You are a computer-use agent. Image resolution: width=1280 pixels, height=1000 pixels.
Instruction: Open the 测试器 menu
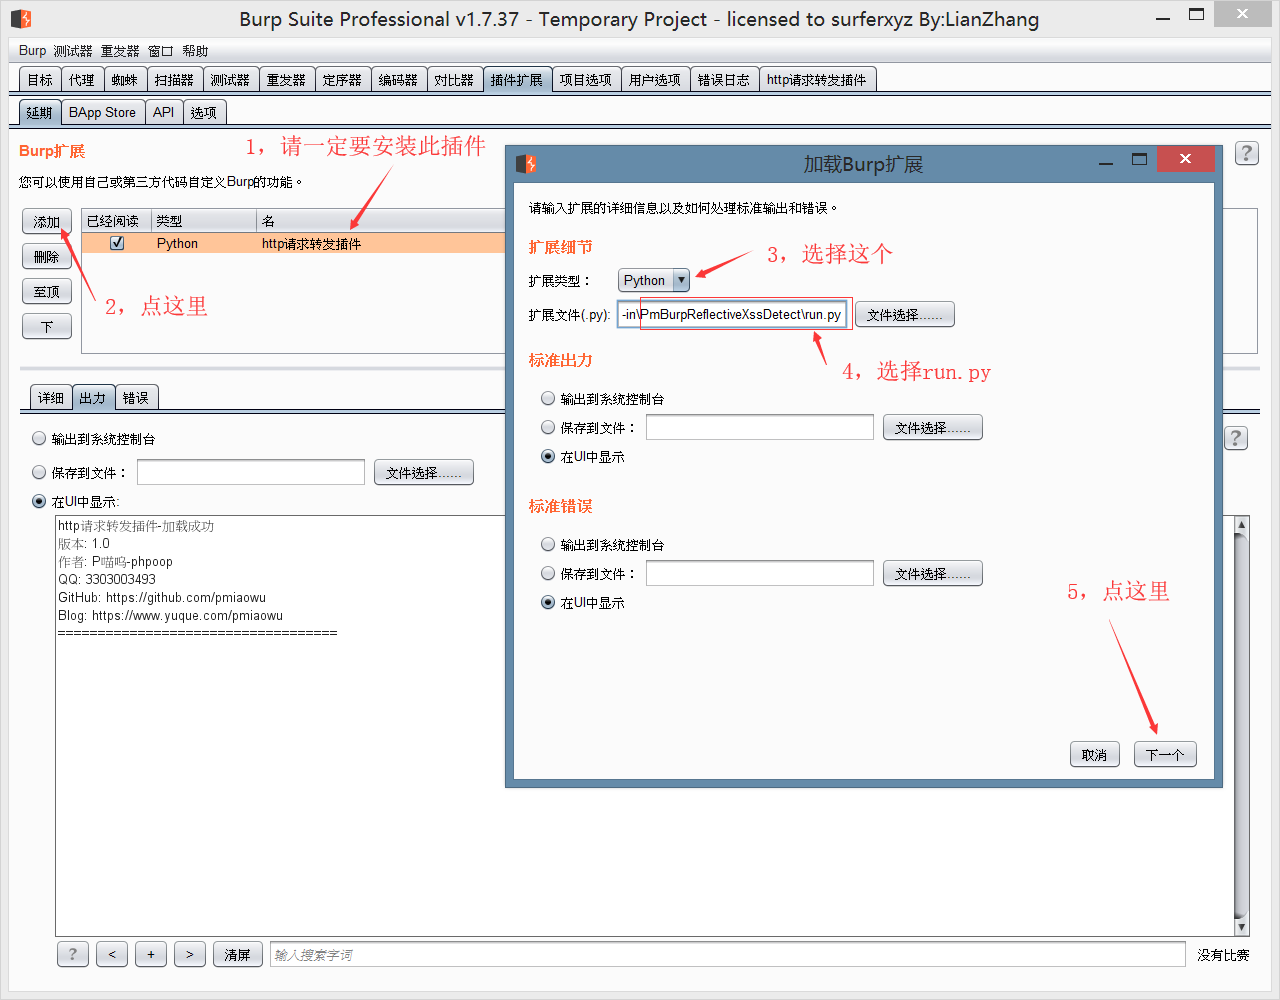click(73, 51)
